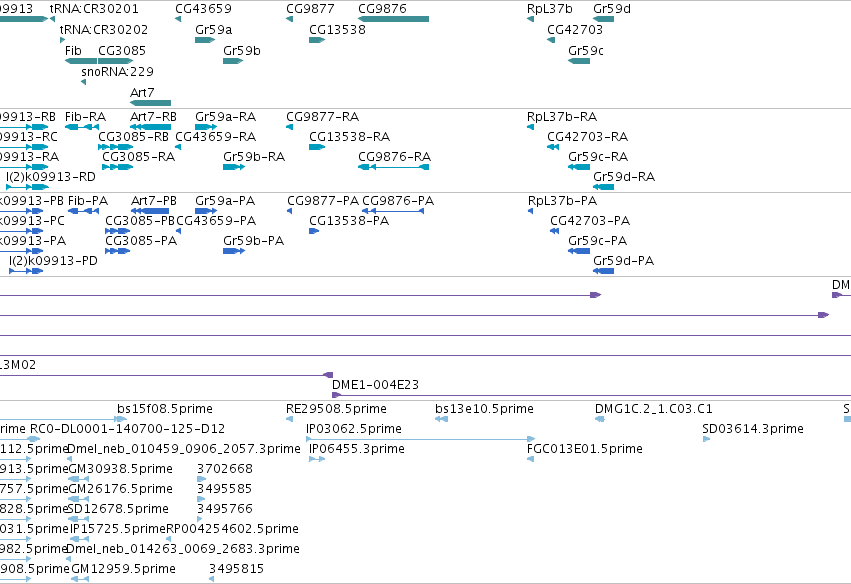Click the Gr59d gene glyph
Viewport: 851px width, 584px height.
pyautogui.click(x=604, y=19)
